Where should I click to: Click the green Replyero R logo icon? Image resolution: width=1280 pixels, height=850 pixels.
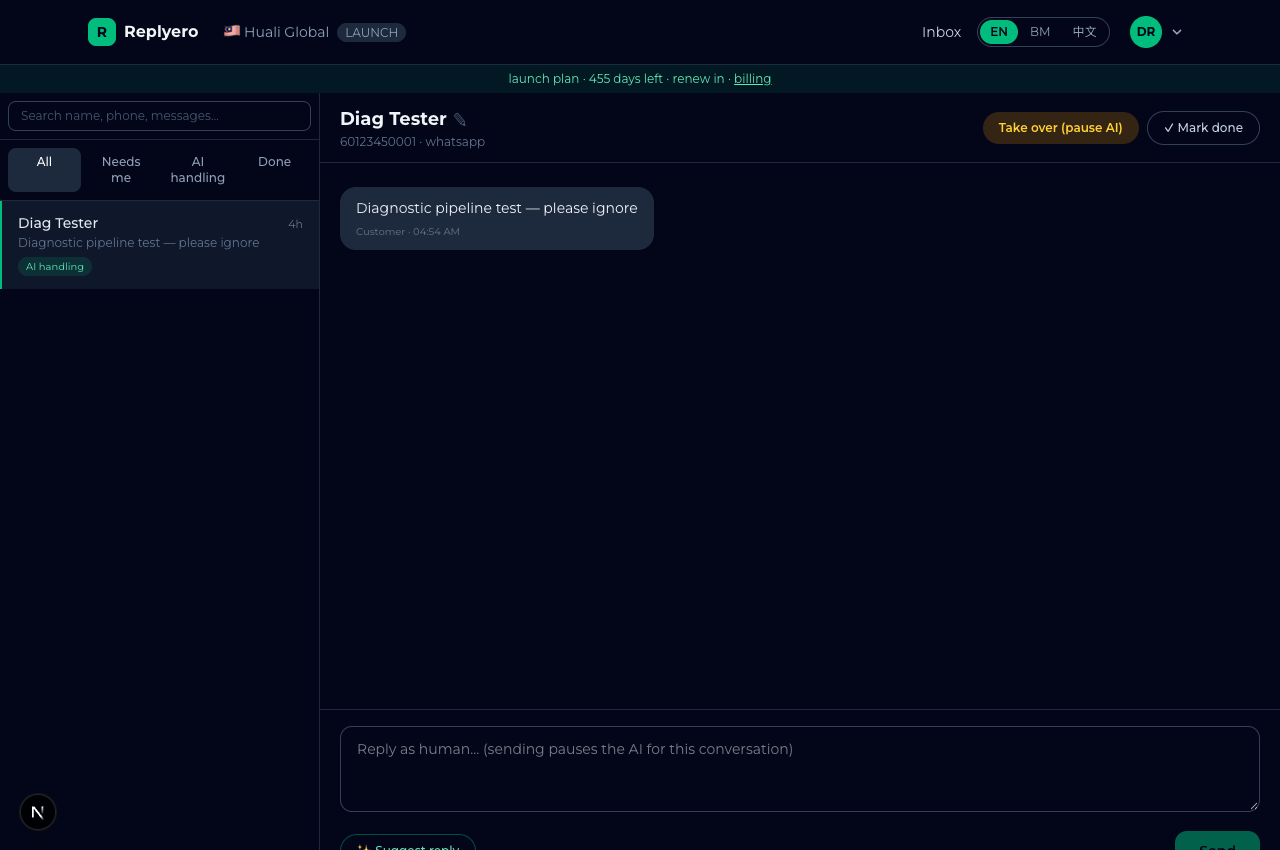(102, 32)
